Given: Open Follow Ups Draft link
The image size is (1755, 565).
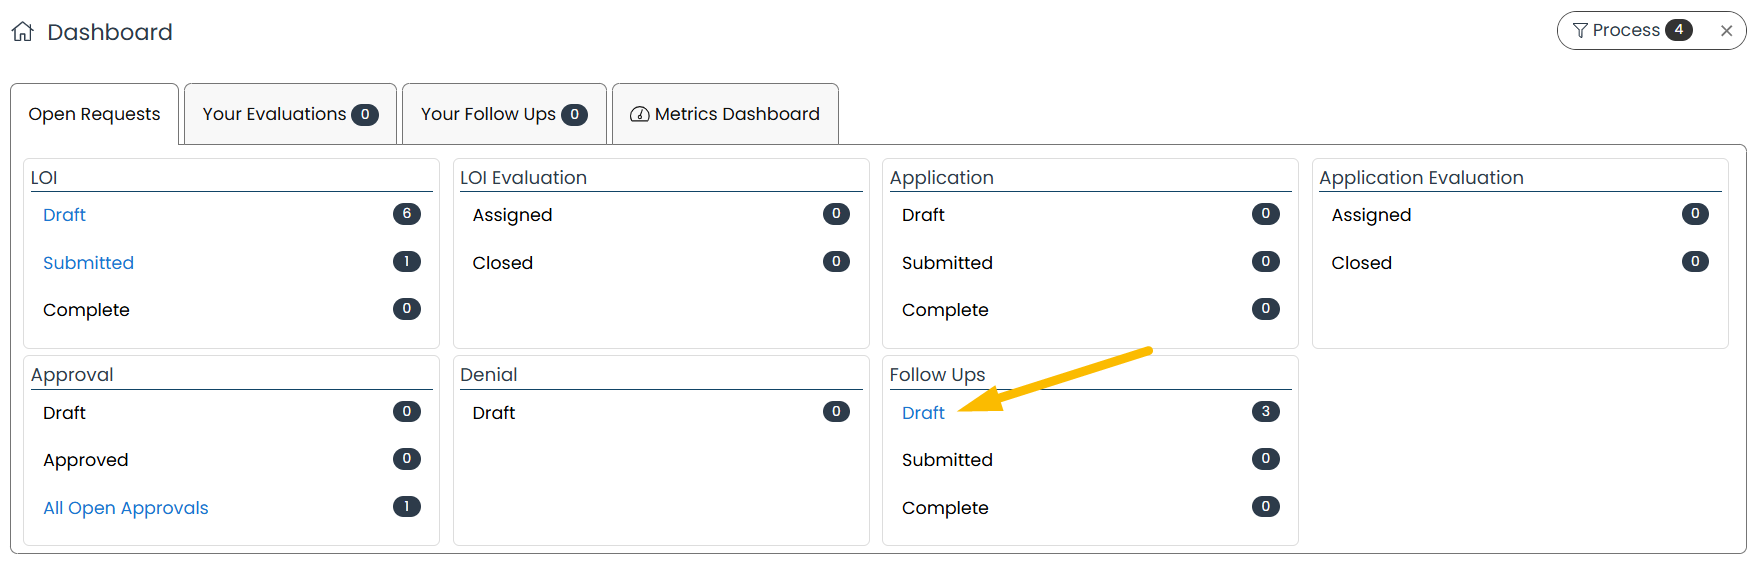Looking at the screenshot, I should pyautogui.click(x=923, y=413).
